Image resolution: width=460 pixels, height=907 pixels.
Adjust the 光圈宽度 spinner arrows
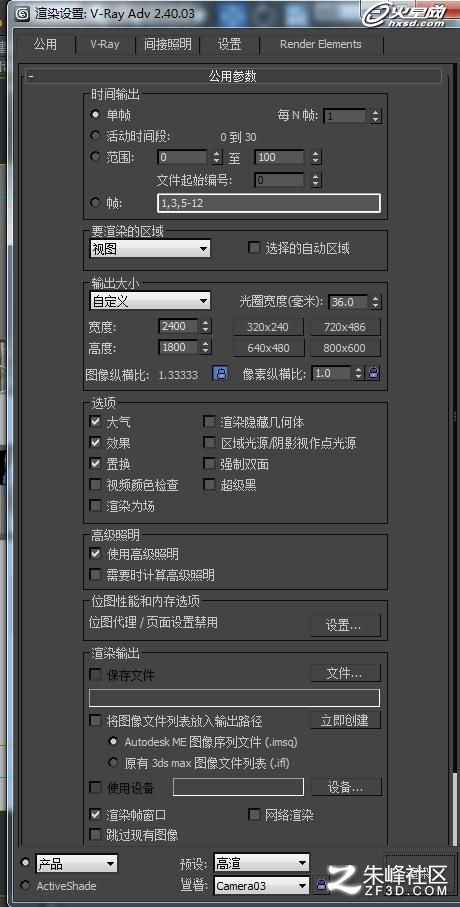pos(376,301)
